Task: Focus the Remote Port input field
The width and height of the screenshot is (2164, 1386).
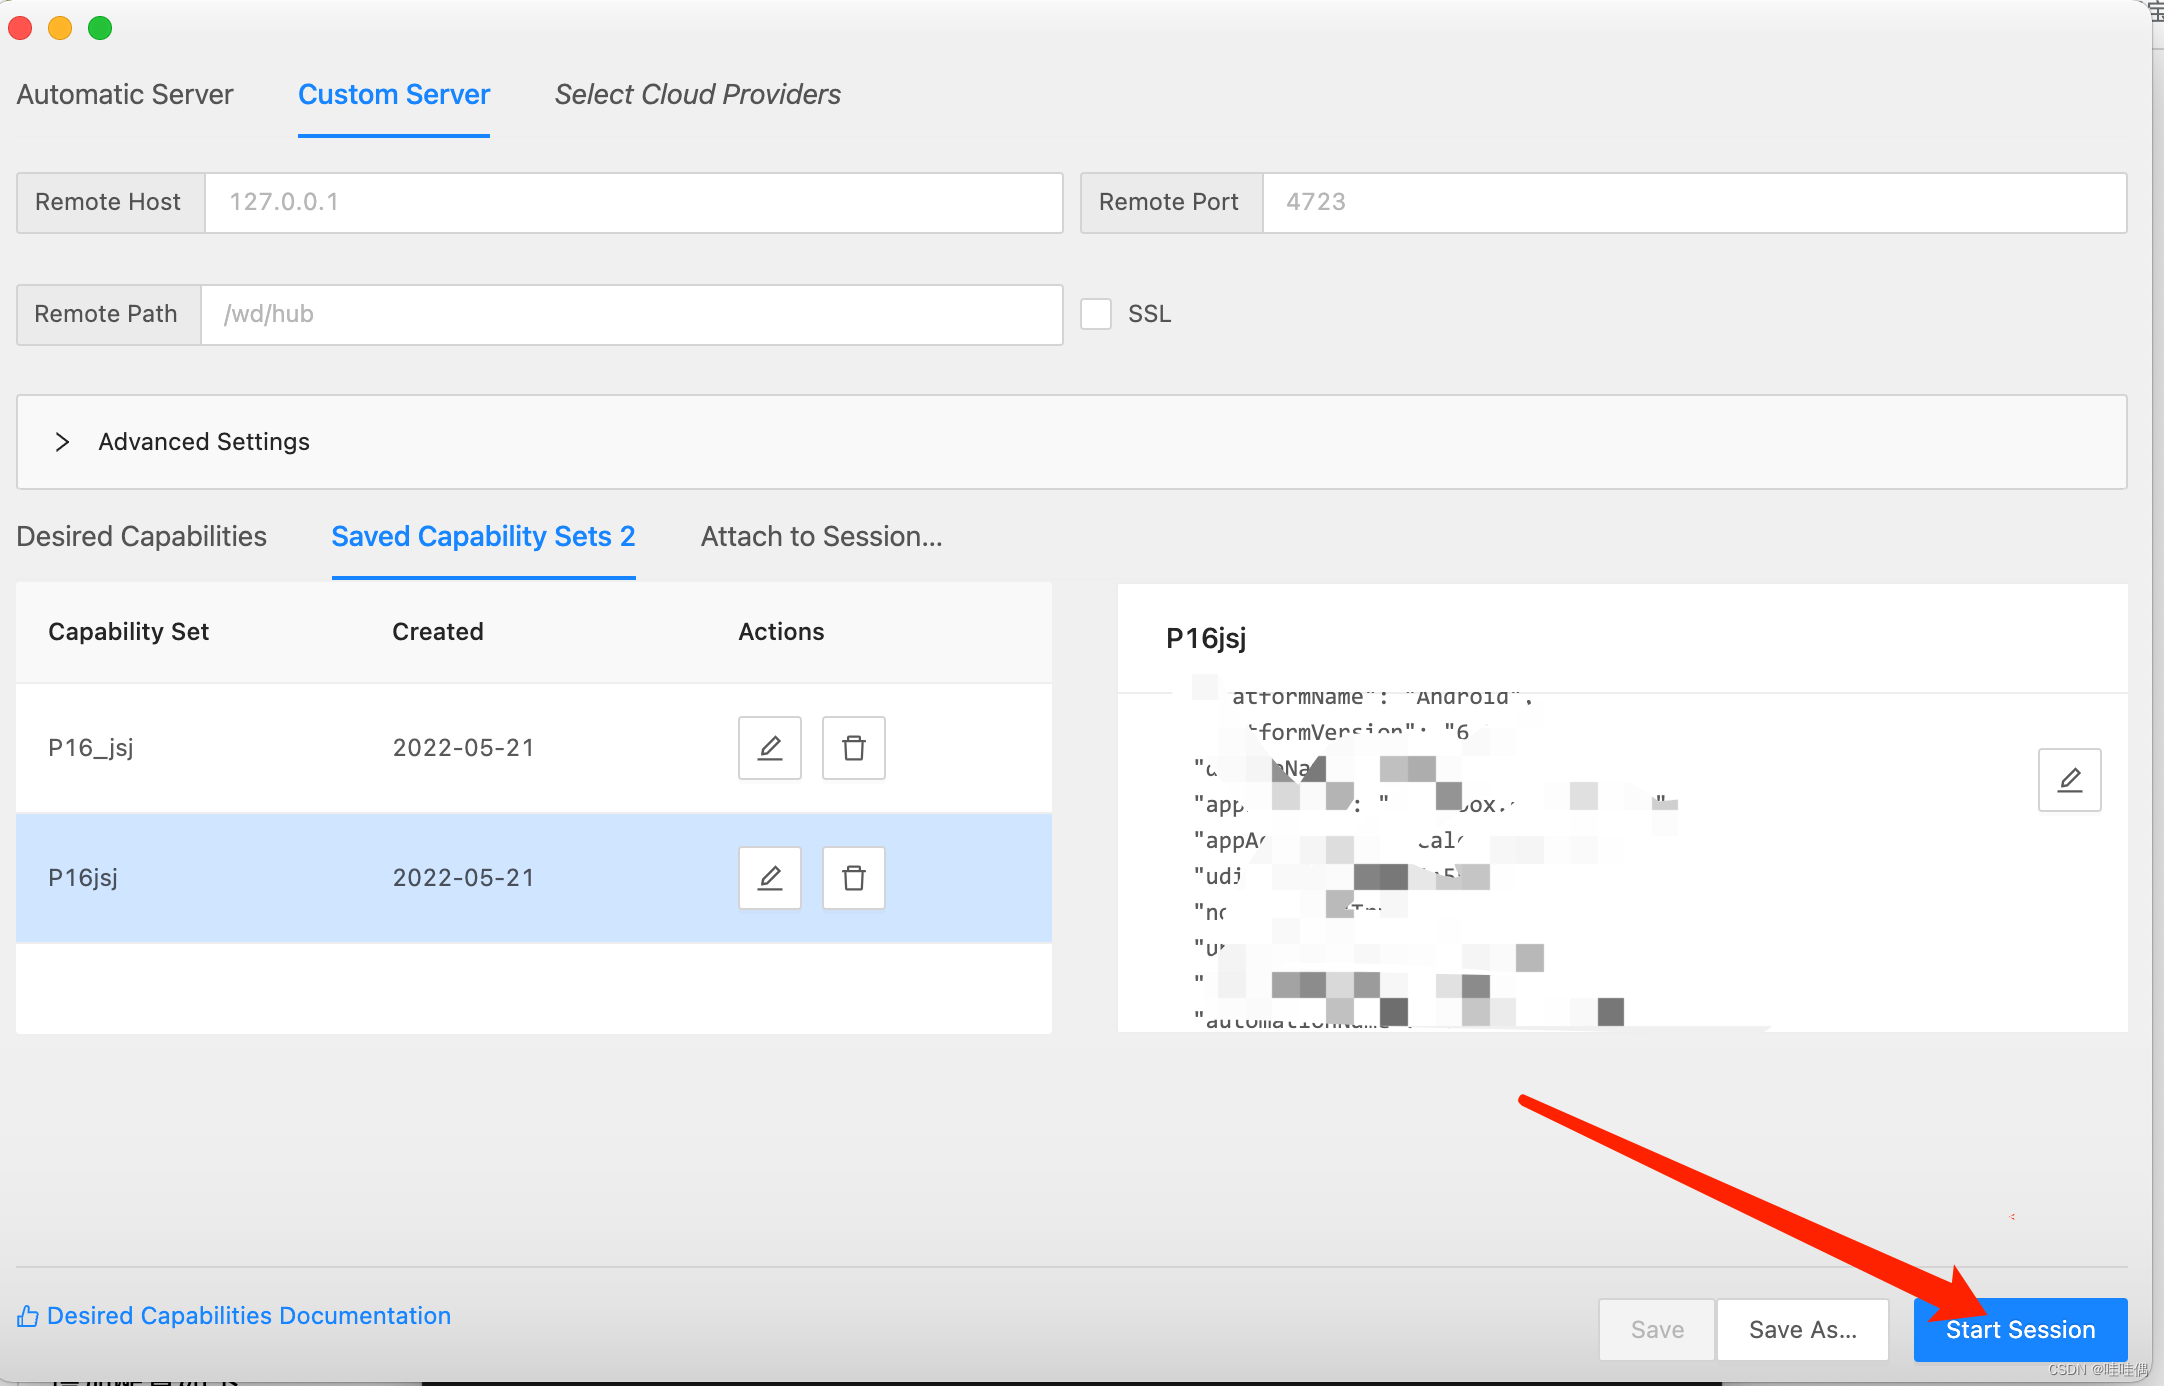Action: point(1693,203)
